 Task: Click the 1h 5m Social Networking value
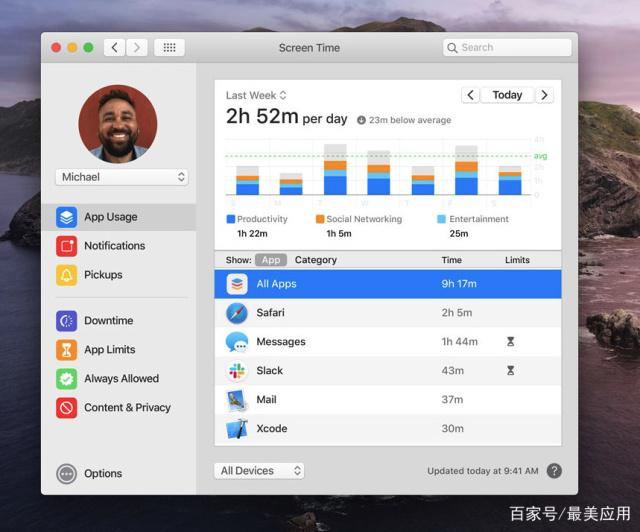click(x=339, y=234)
